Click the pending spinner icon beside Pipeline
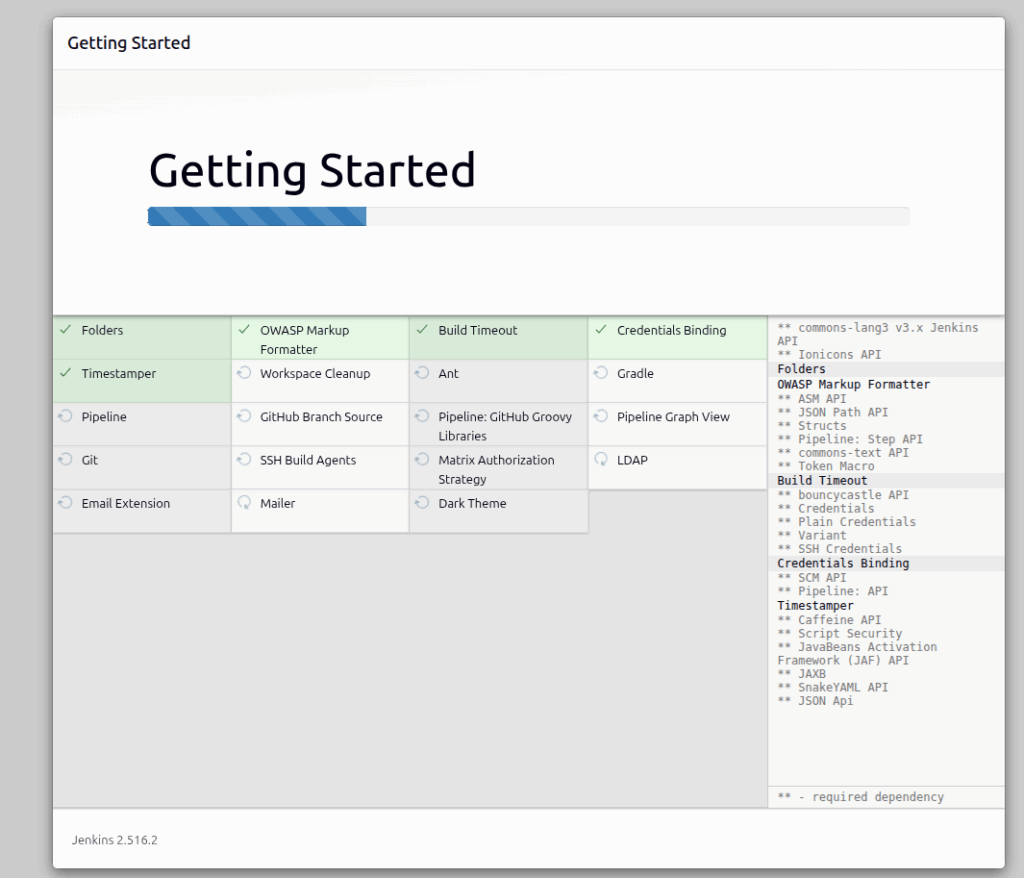This screenshot has width=1024, height=878. 63,417
